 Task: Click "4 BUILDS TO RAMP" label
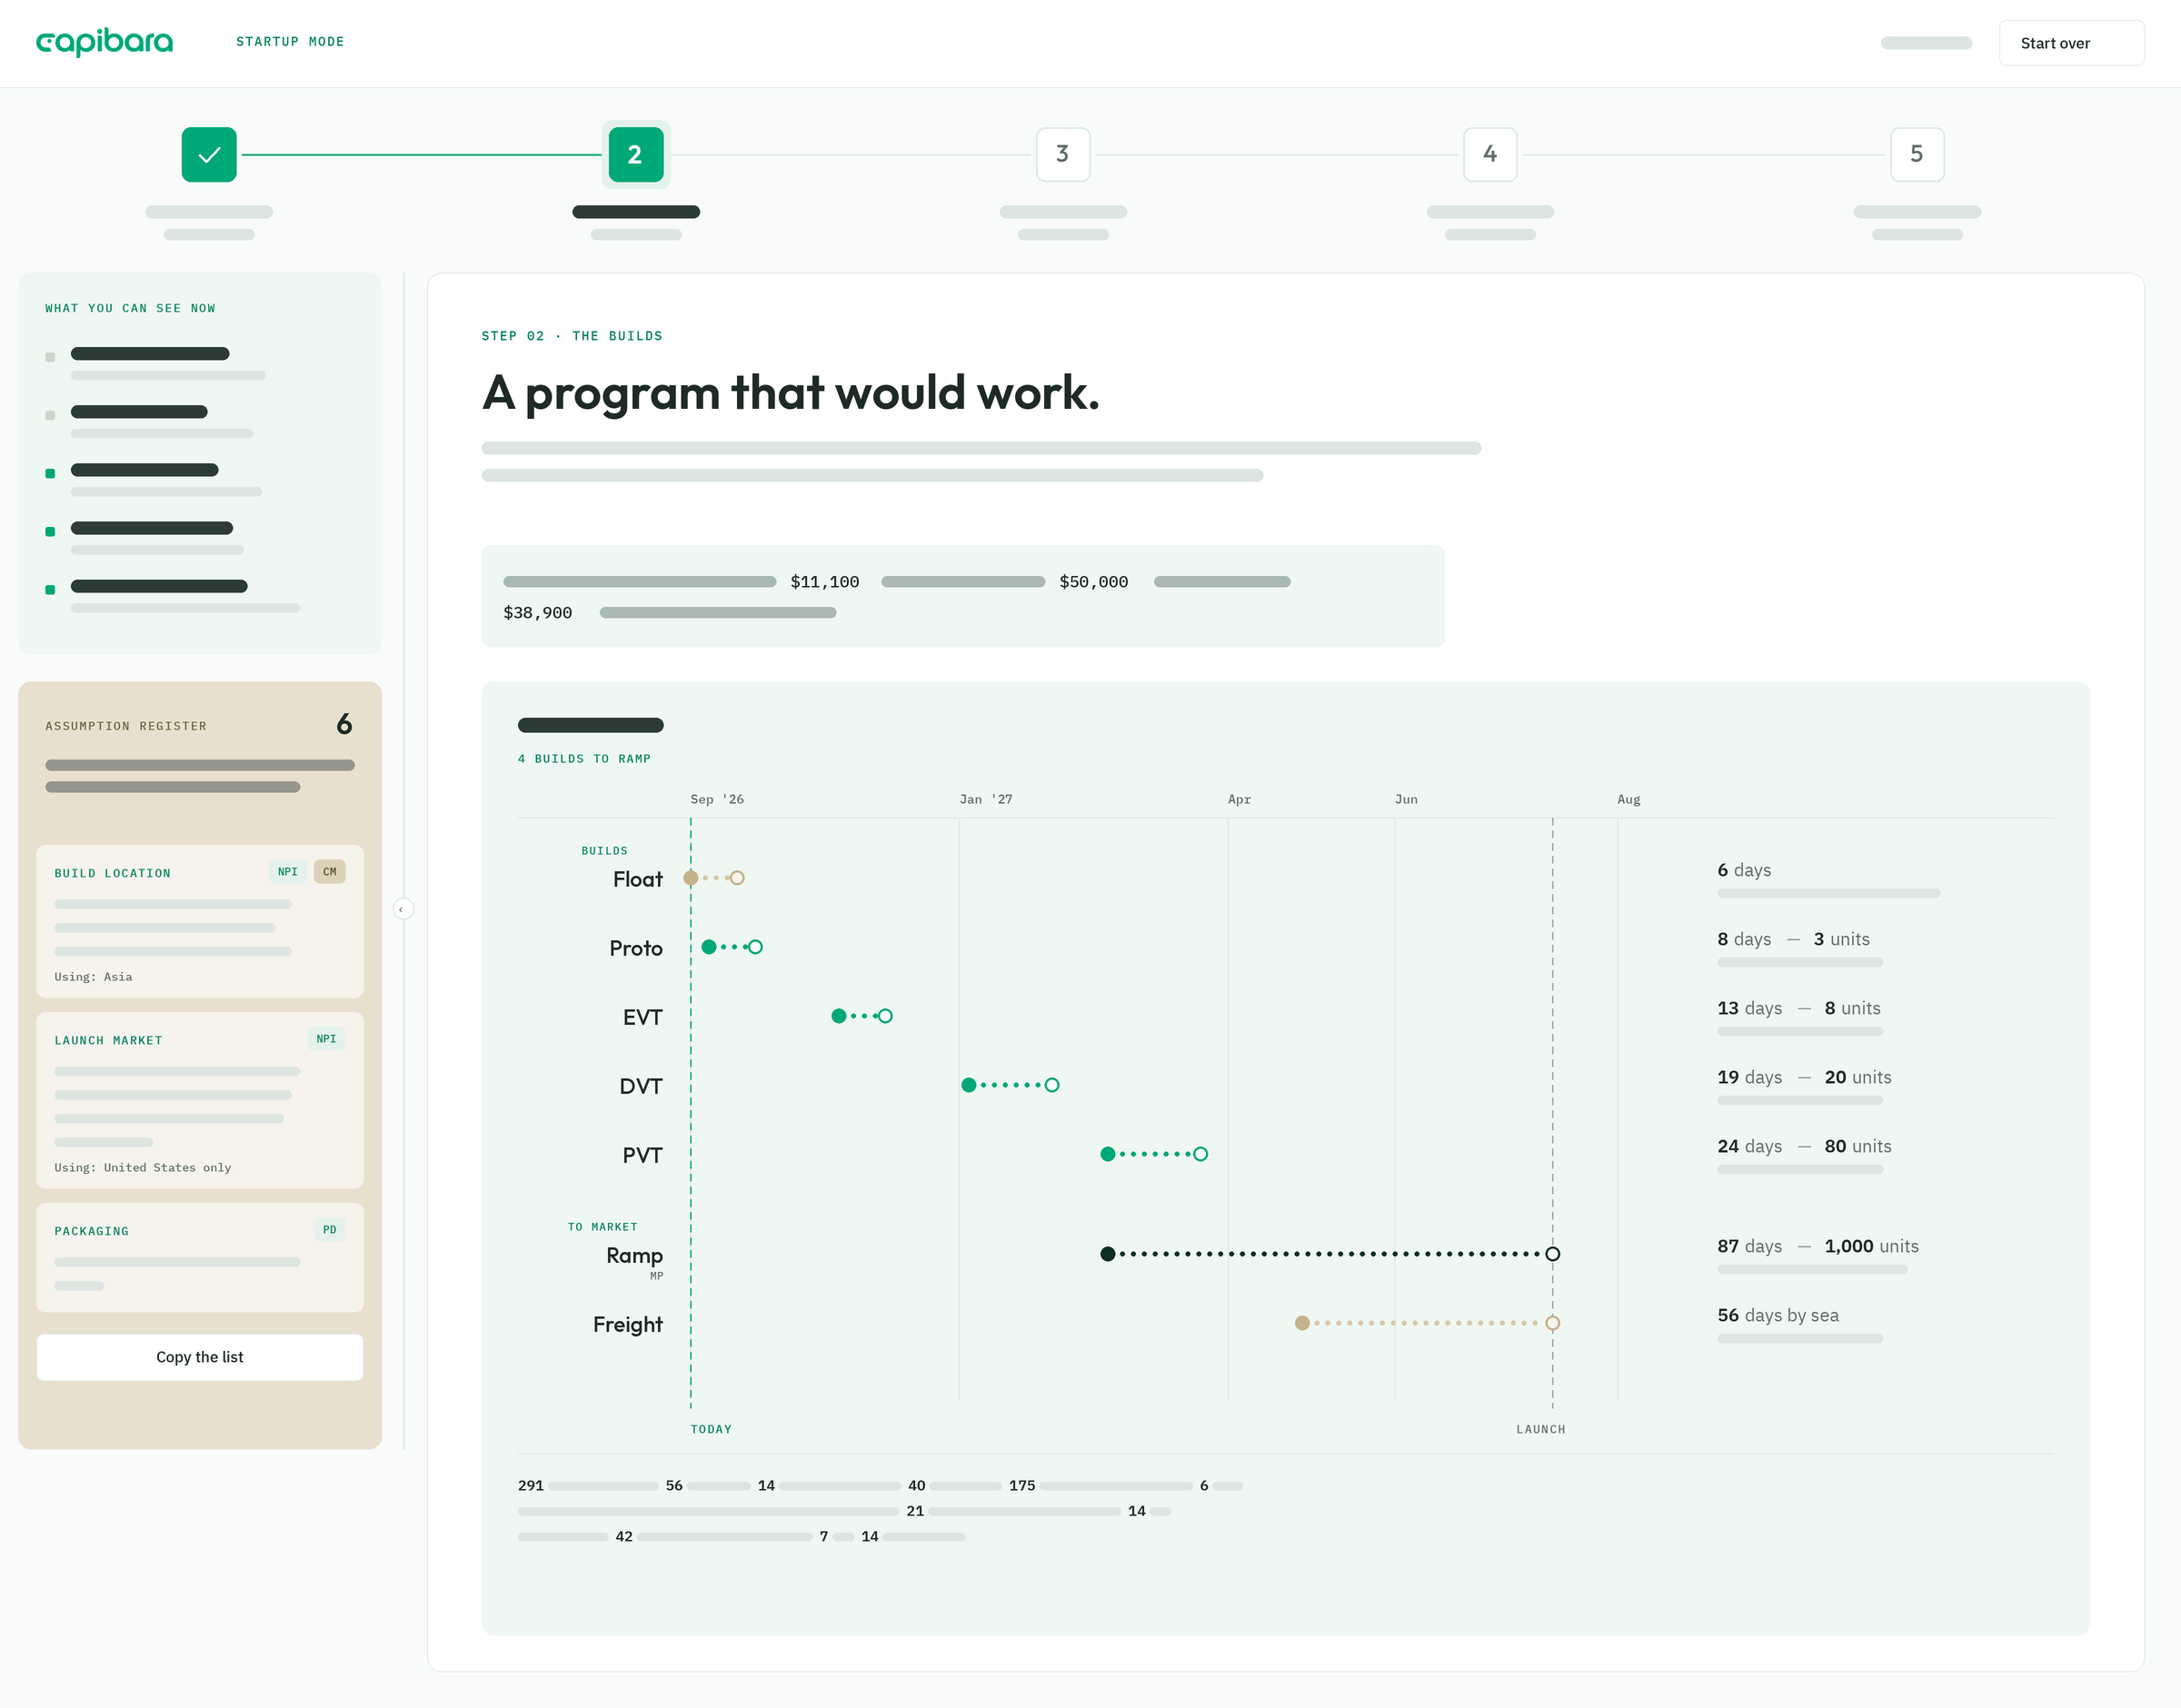point(584,759)
